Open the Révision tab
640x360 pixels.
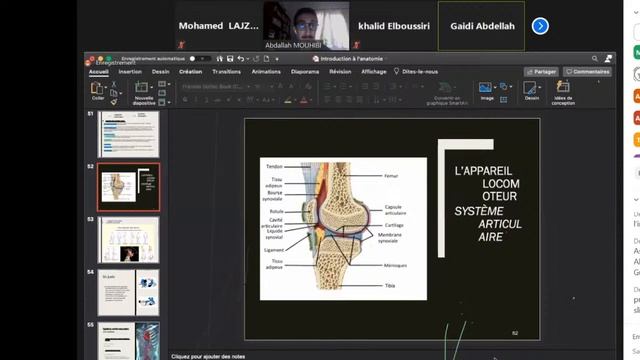tap(340, 71)
